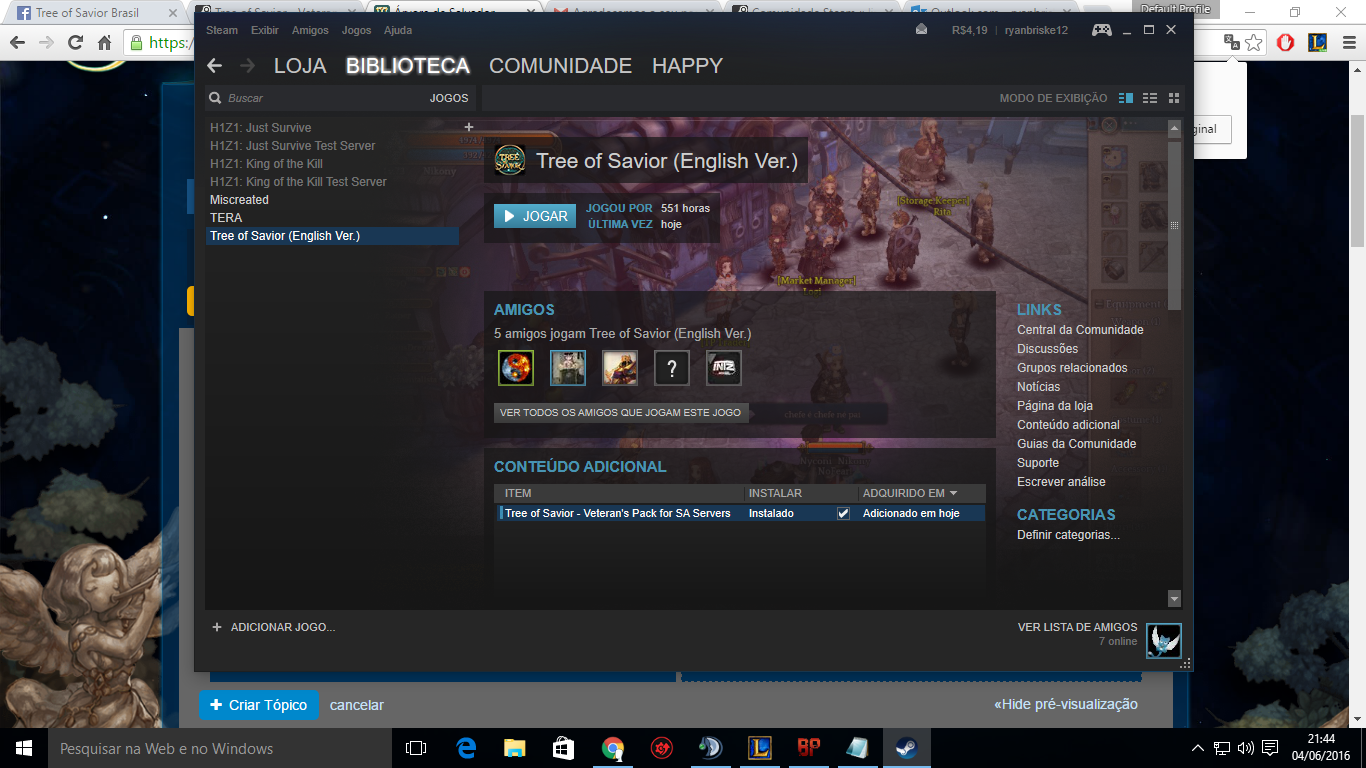The image size is (1366, 768).
Task: Sort DLC by Adquirido Em column arrow
Action: 953,493
